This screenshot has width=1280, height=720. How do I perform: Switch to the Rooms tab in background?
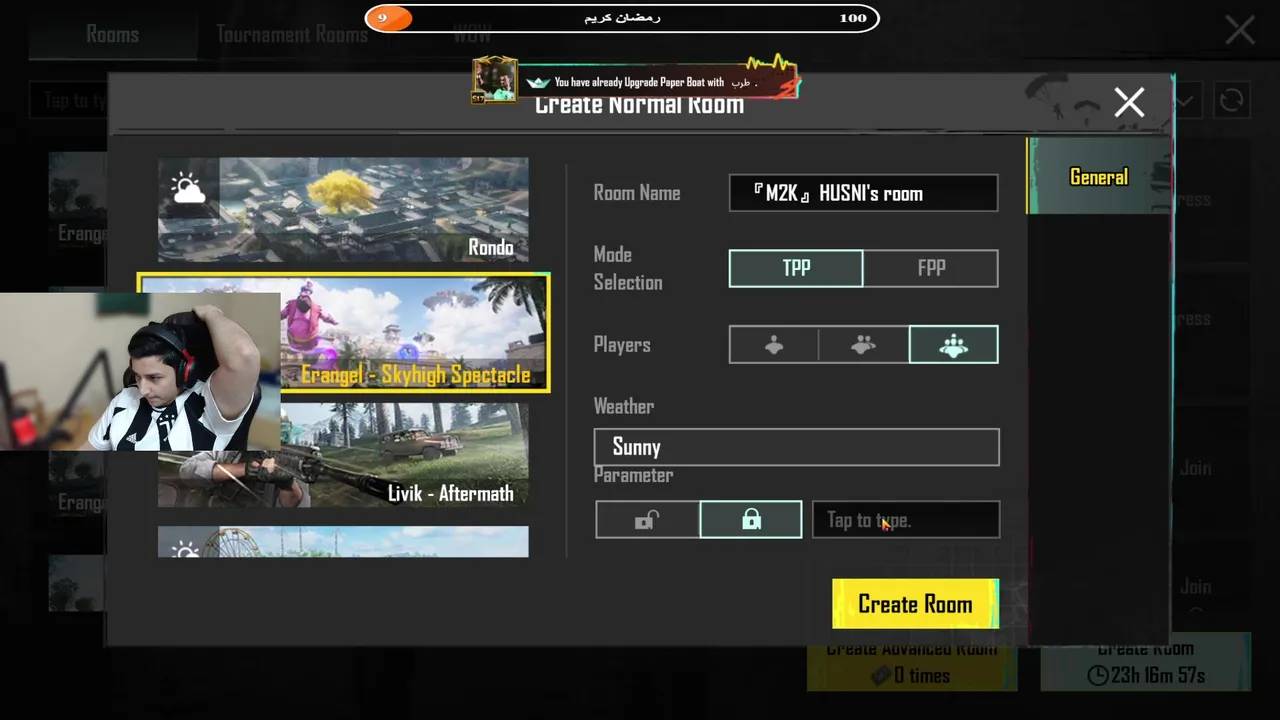click(x=112, y=34)
